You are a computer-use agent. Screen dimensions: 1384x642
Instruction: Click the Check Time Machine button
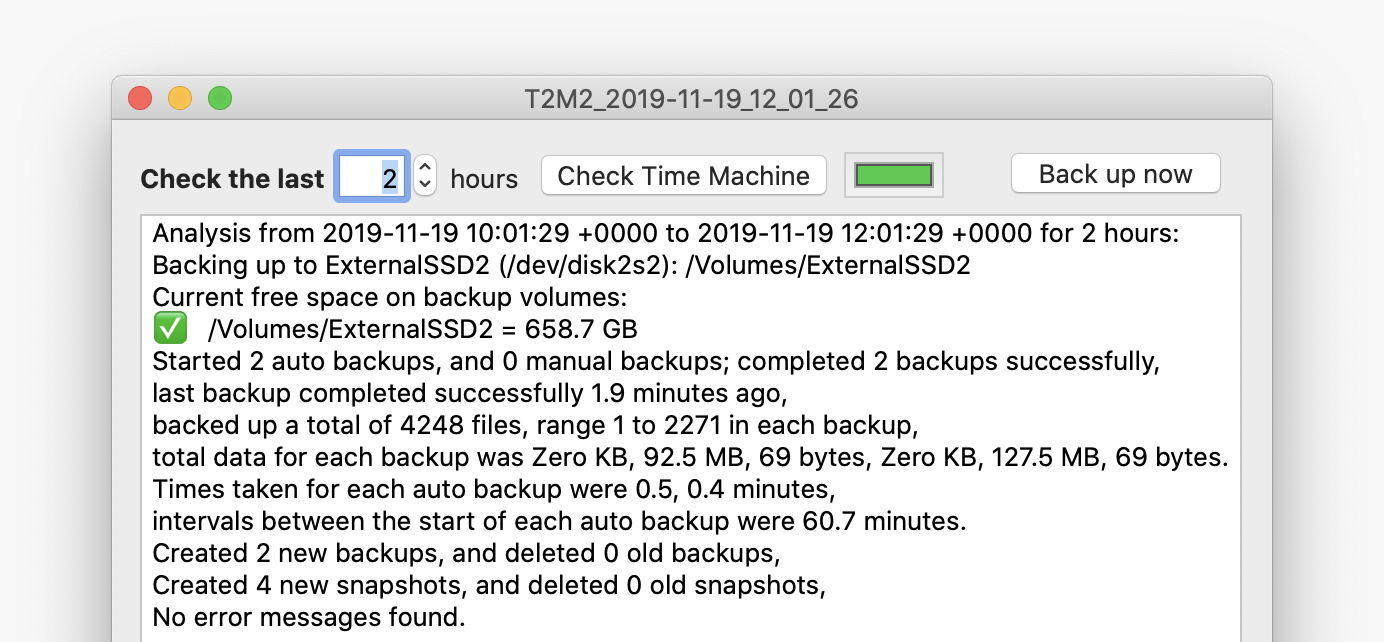click(x=683, y=176)
